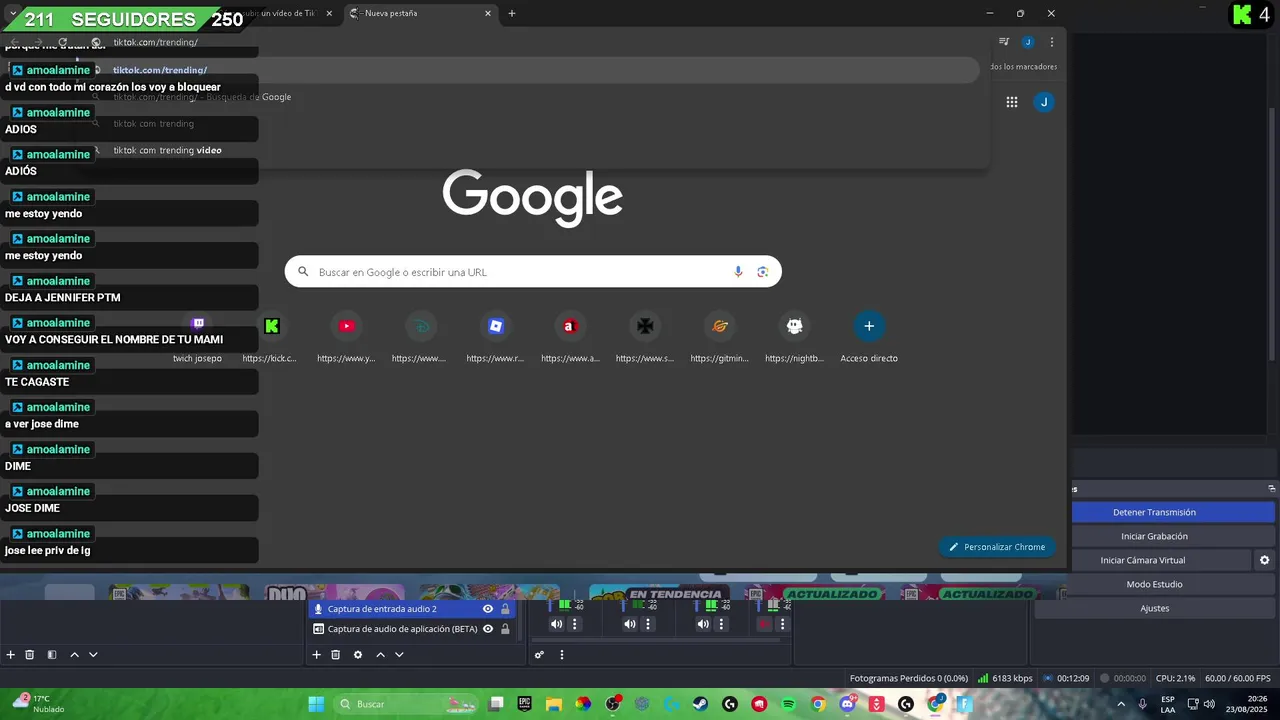The width and height of the screenshot is (1280, 720).
Task: Click Modo Estudio in OBS
Action: click(1154, 584)
